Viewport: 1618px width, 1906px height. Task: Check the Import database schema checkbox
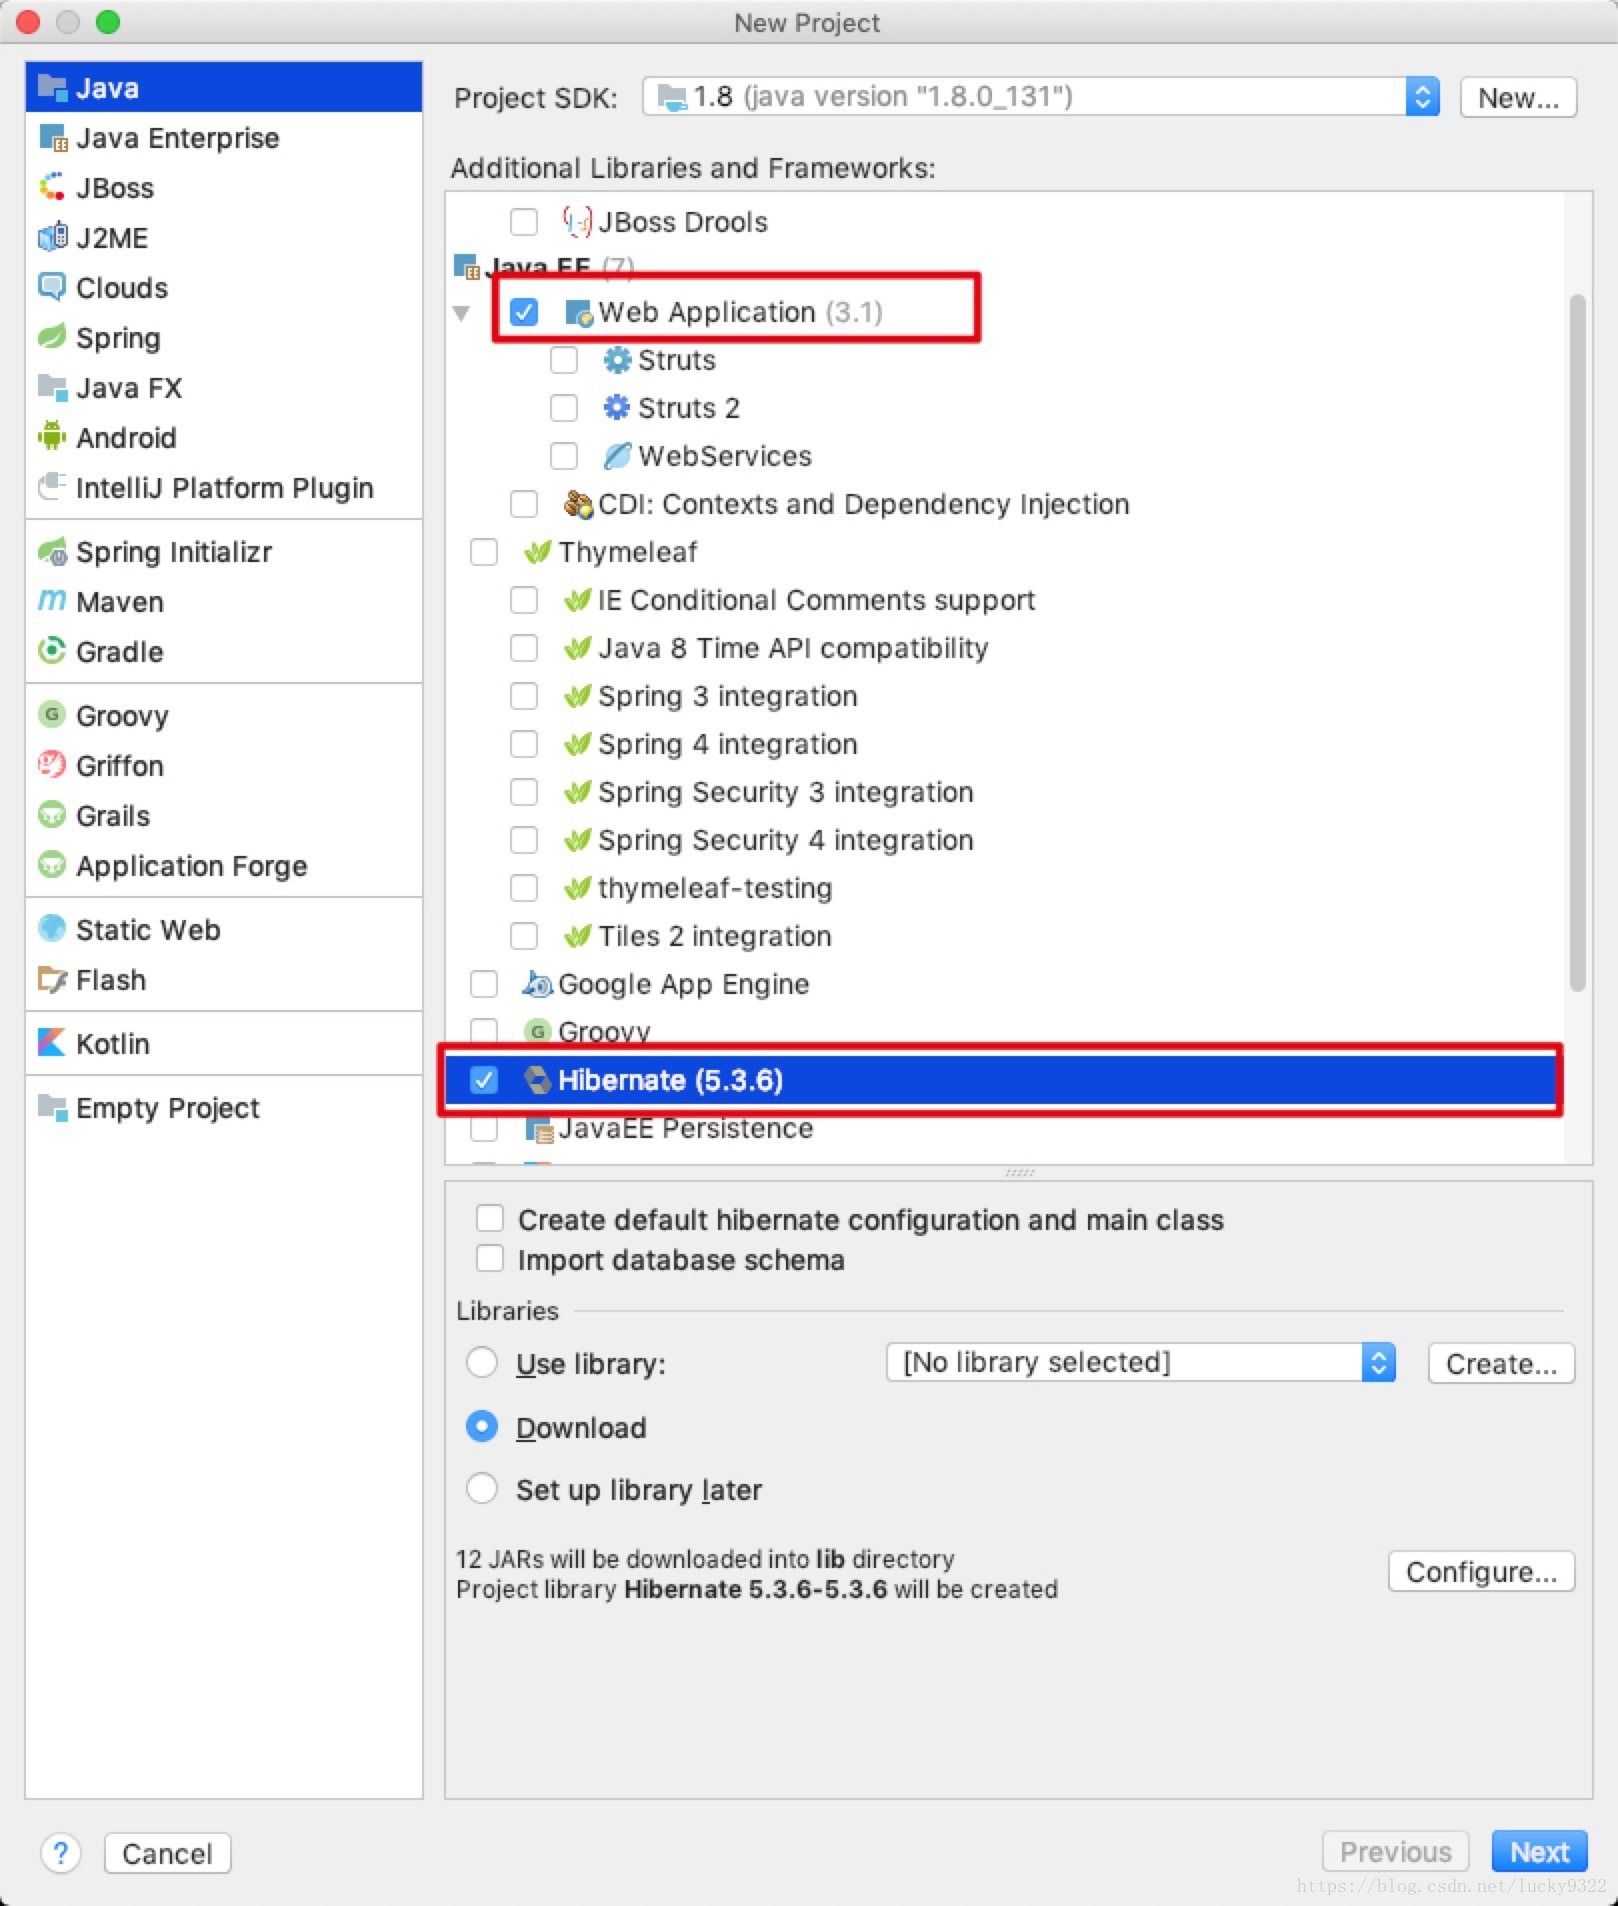(490, 1259)
